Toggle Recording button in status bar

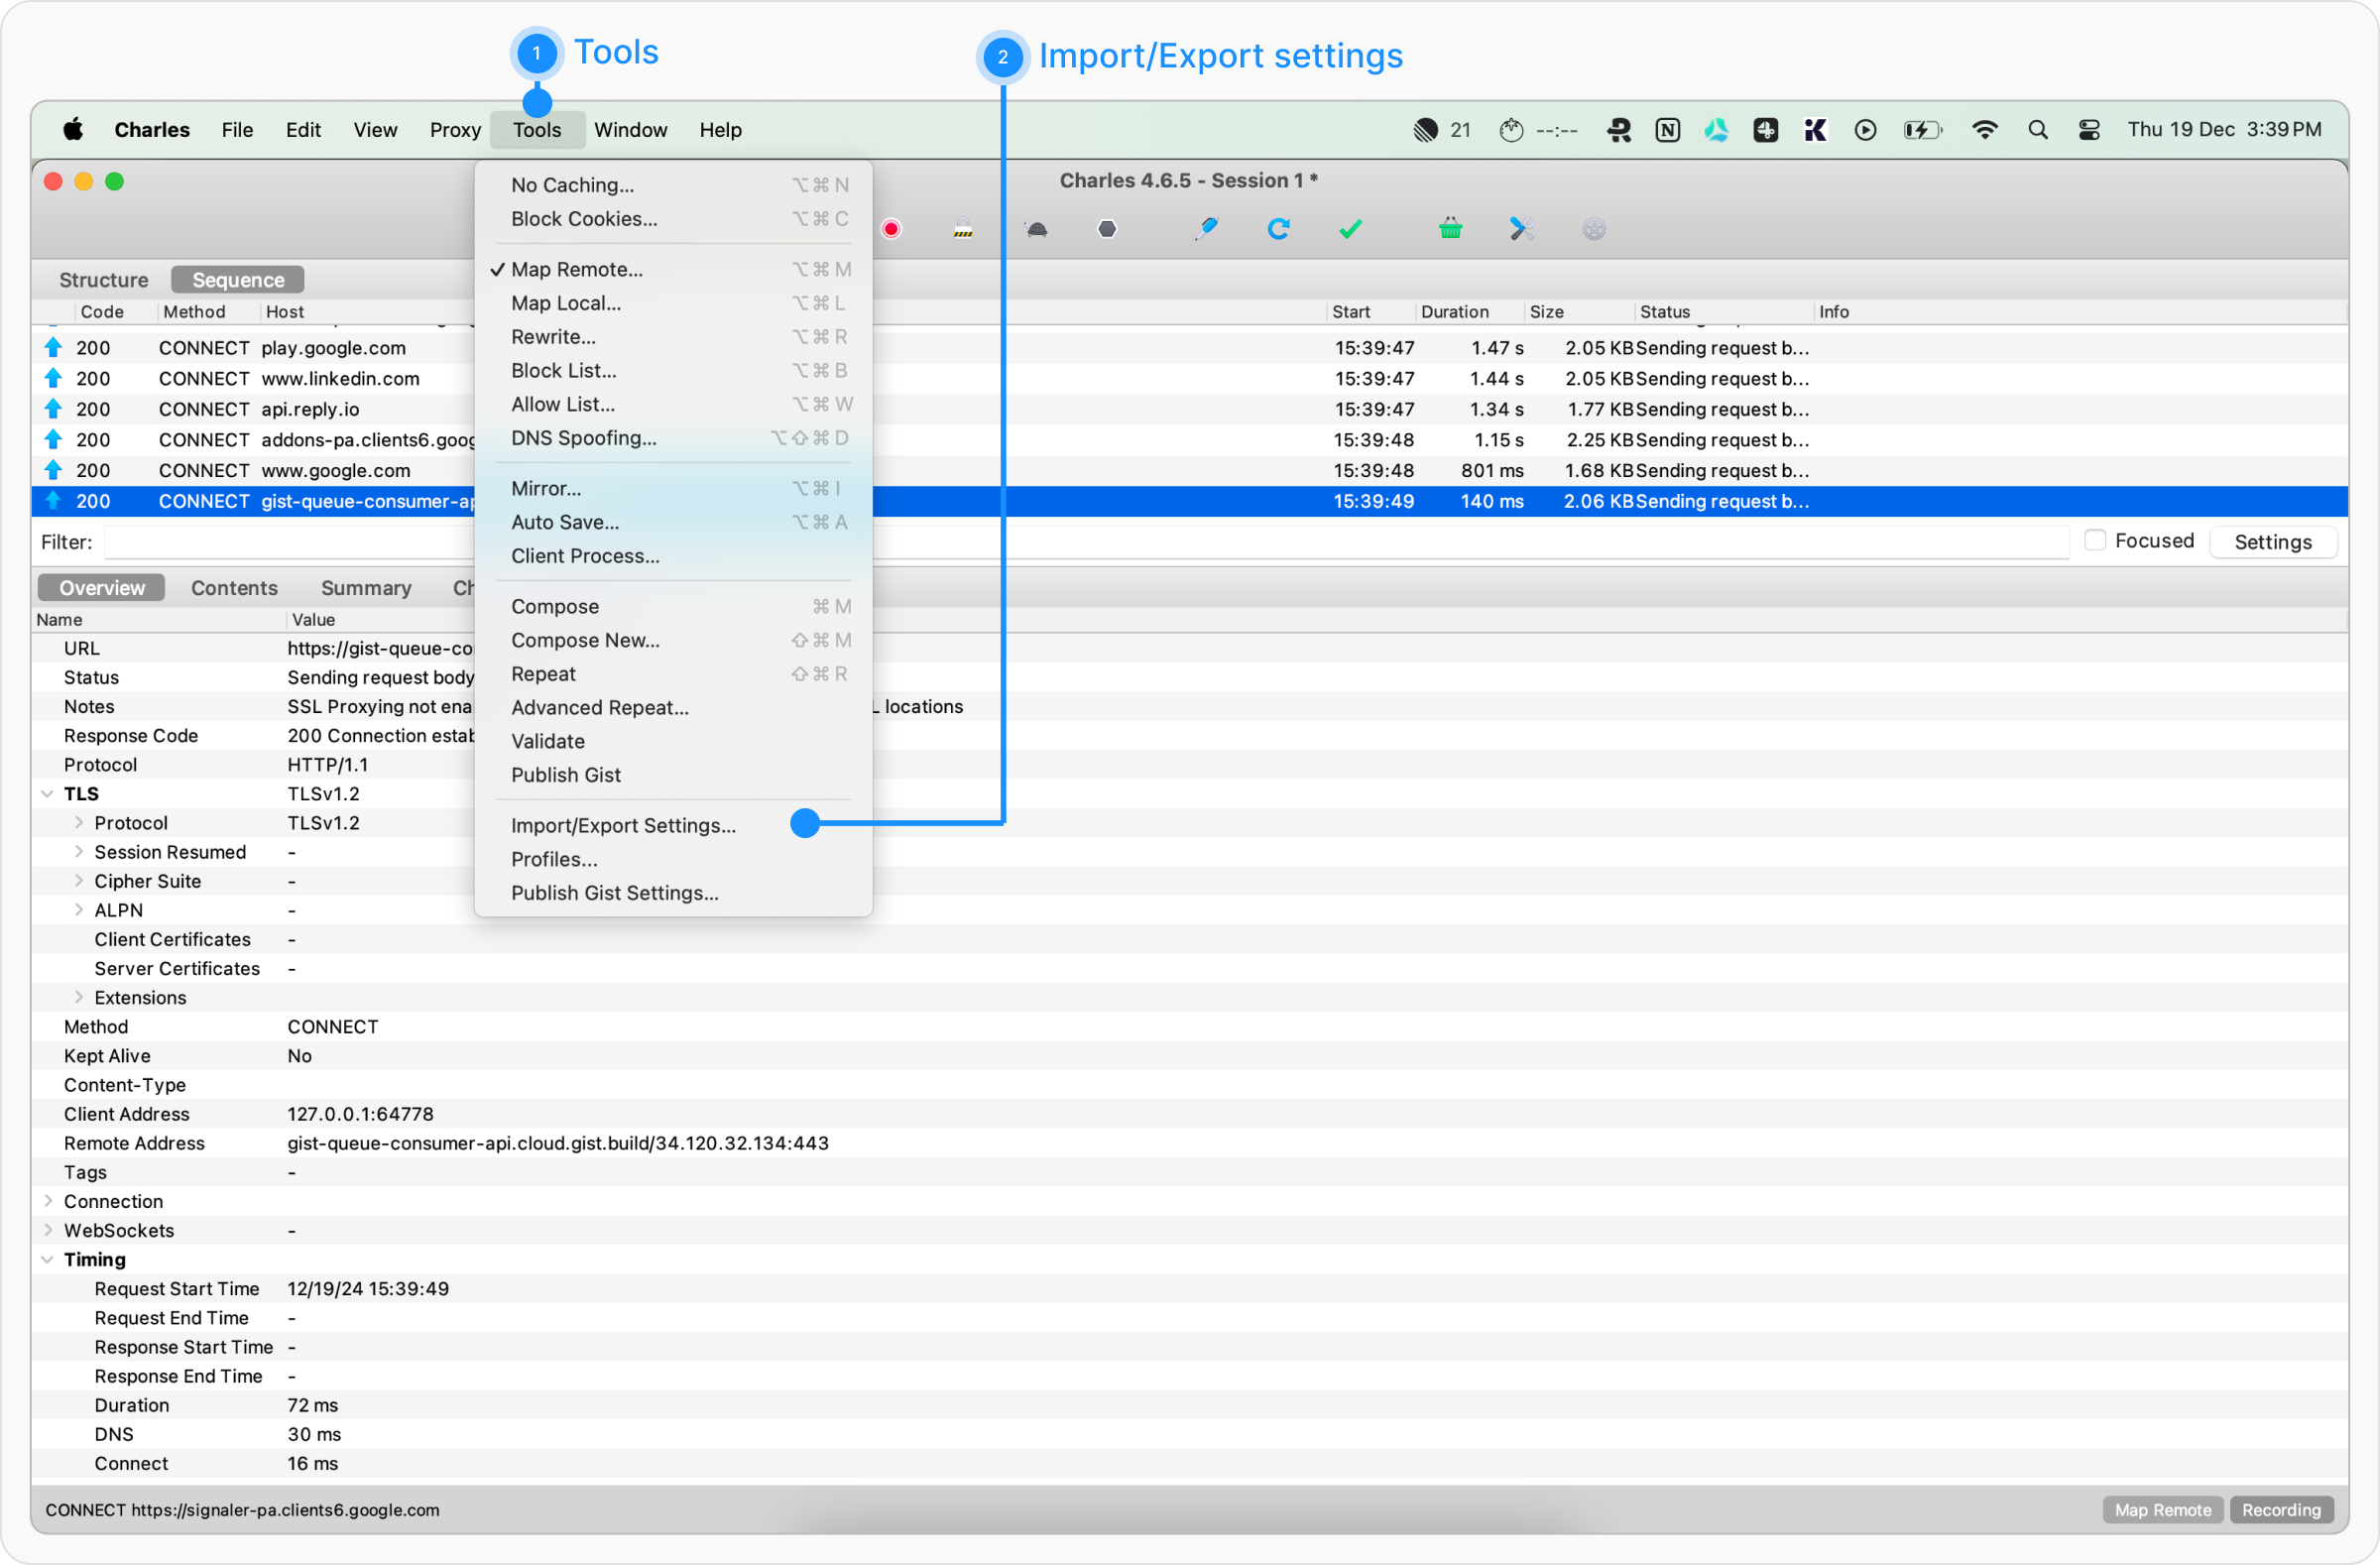tap(2280, 1509)
